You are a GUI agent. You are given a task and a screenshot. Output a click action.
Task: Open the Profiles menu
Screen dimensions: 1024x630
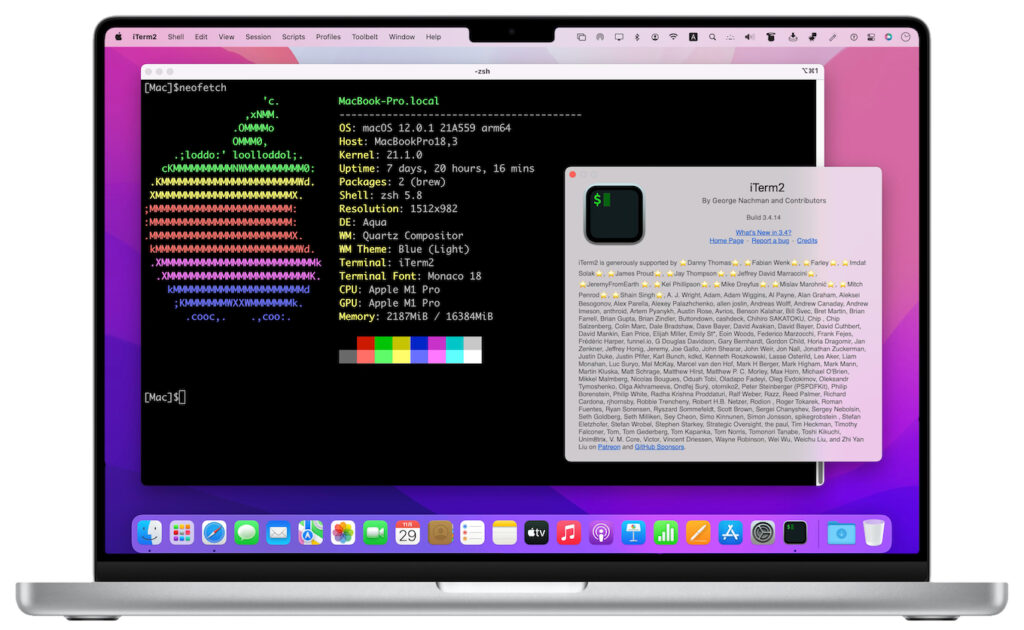[x=327, y=36]
